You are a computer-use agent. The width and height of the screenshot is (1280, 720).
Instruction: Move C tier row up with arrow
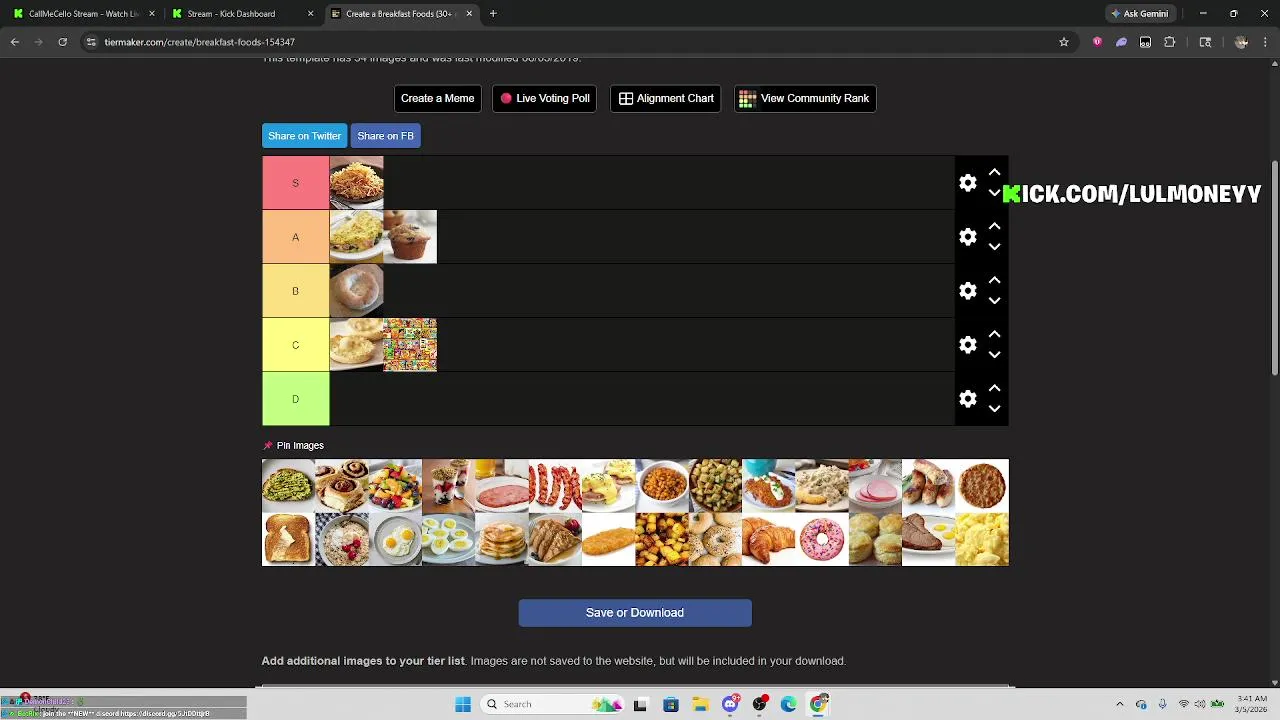[x=994, y=335]
